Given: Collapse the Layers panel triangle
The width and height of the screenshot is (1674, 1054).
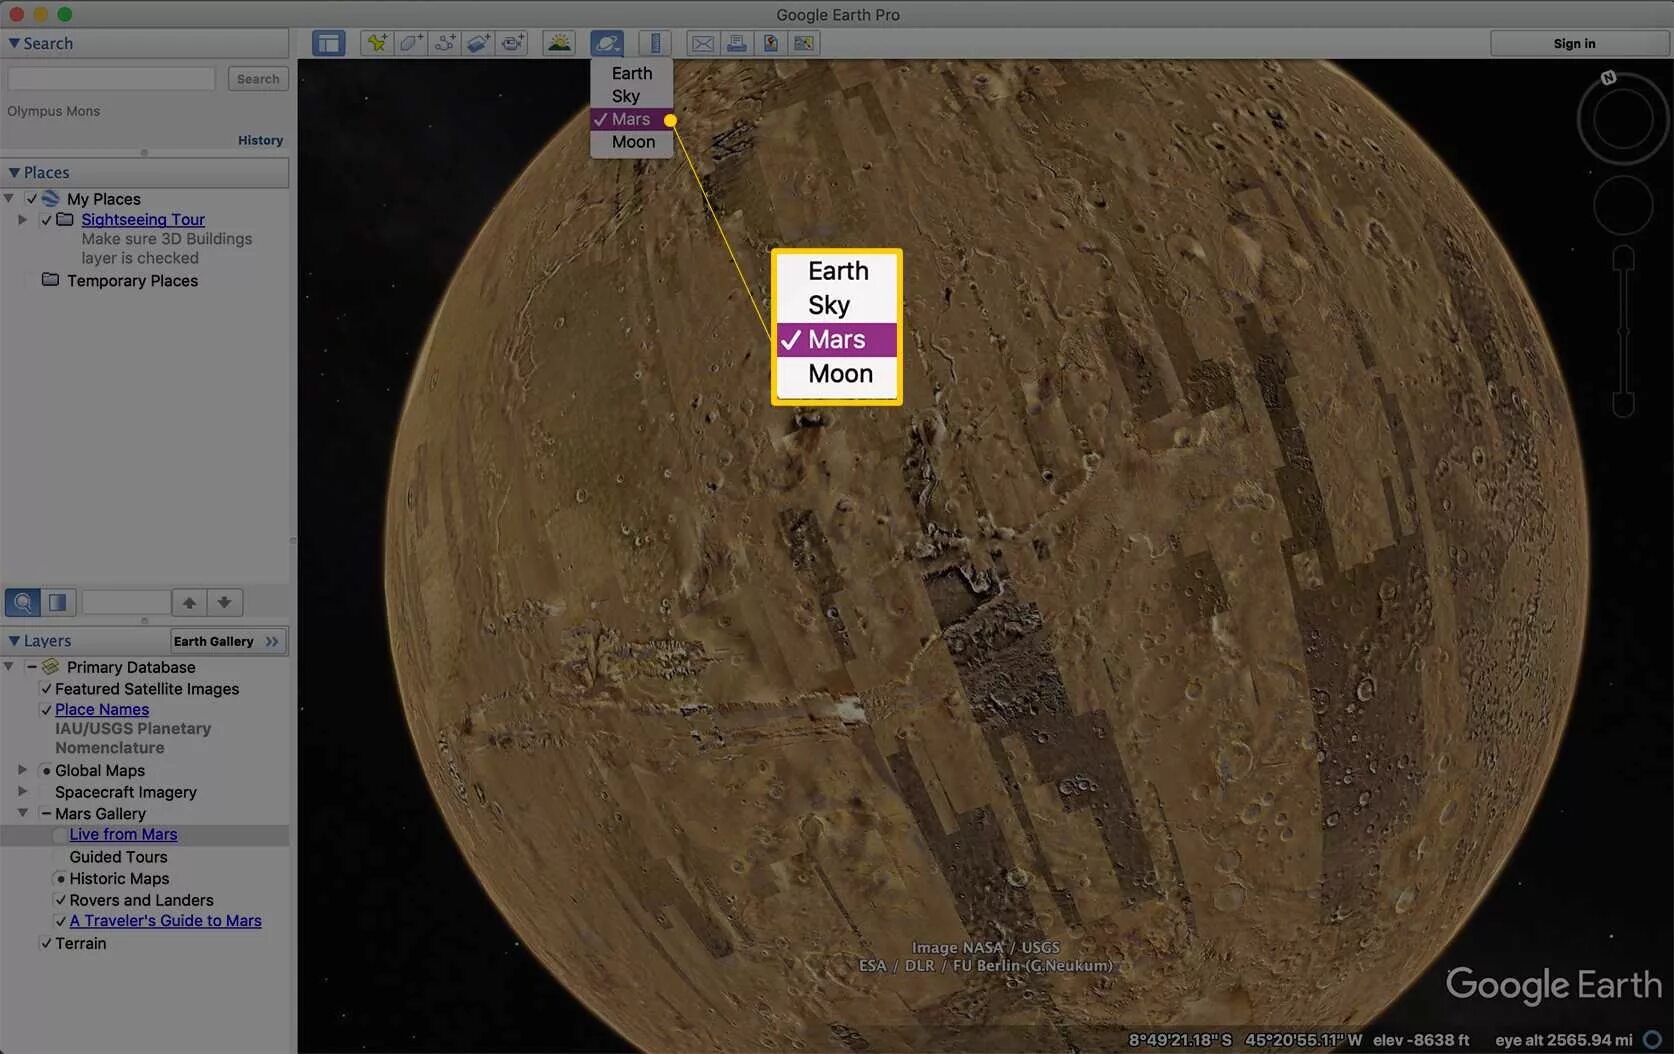Looking at the screenshot, I should (14, 640).
